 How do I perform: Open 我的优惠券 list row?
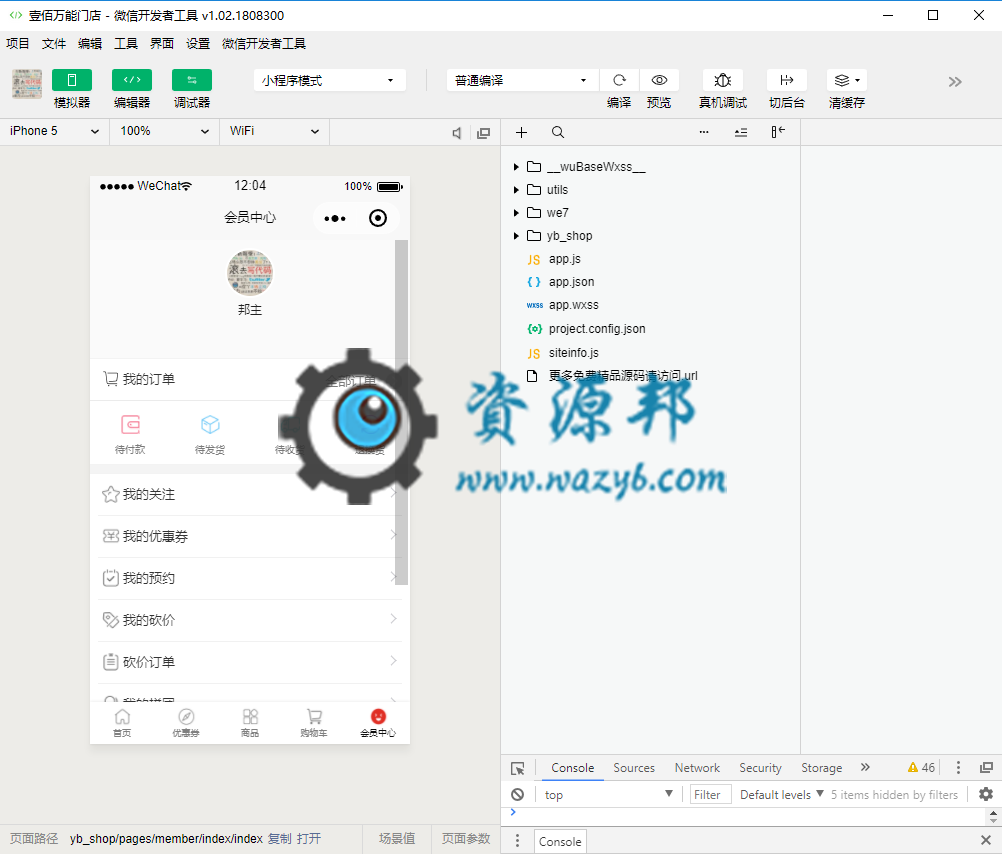250,536
